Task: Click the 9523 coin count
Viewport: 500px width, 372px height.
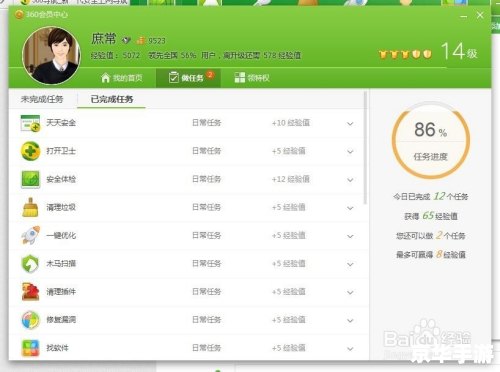Action: 157,41
